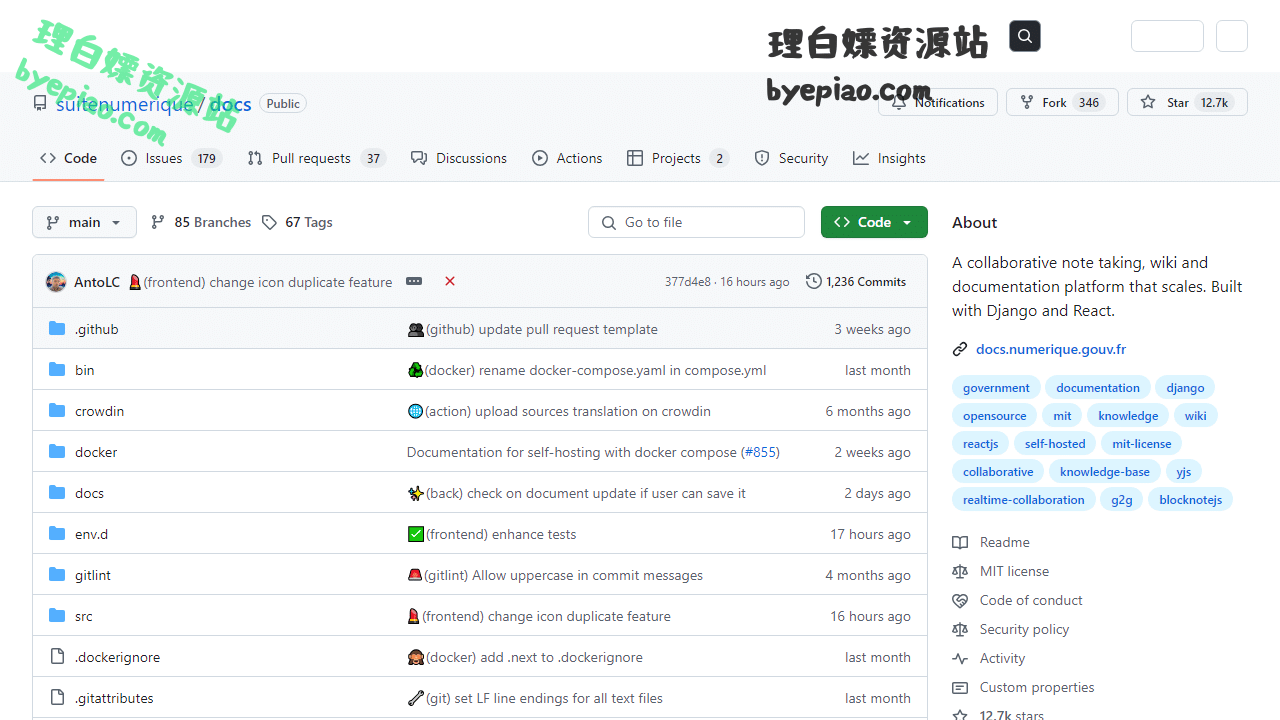Open the docker folder
This screenshot has height=720, width=1280.
coord(96,452)
